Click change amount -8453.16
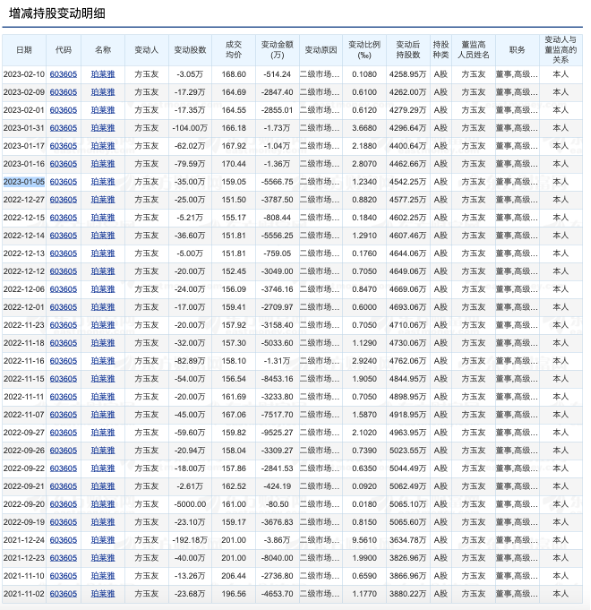The width and height of the screenshot is (591, 610). click(x=277, y=379)
